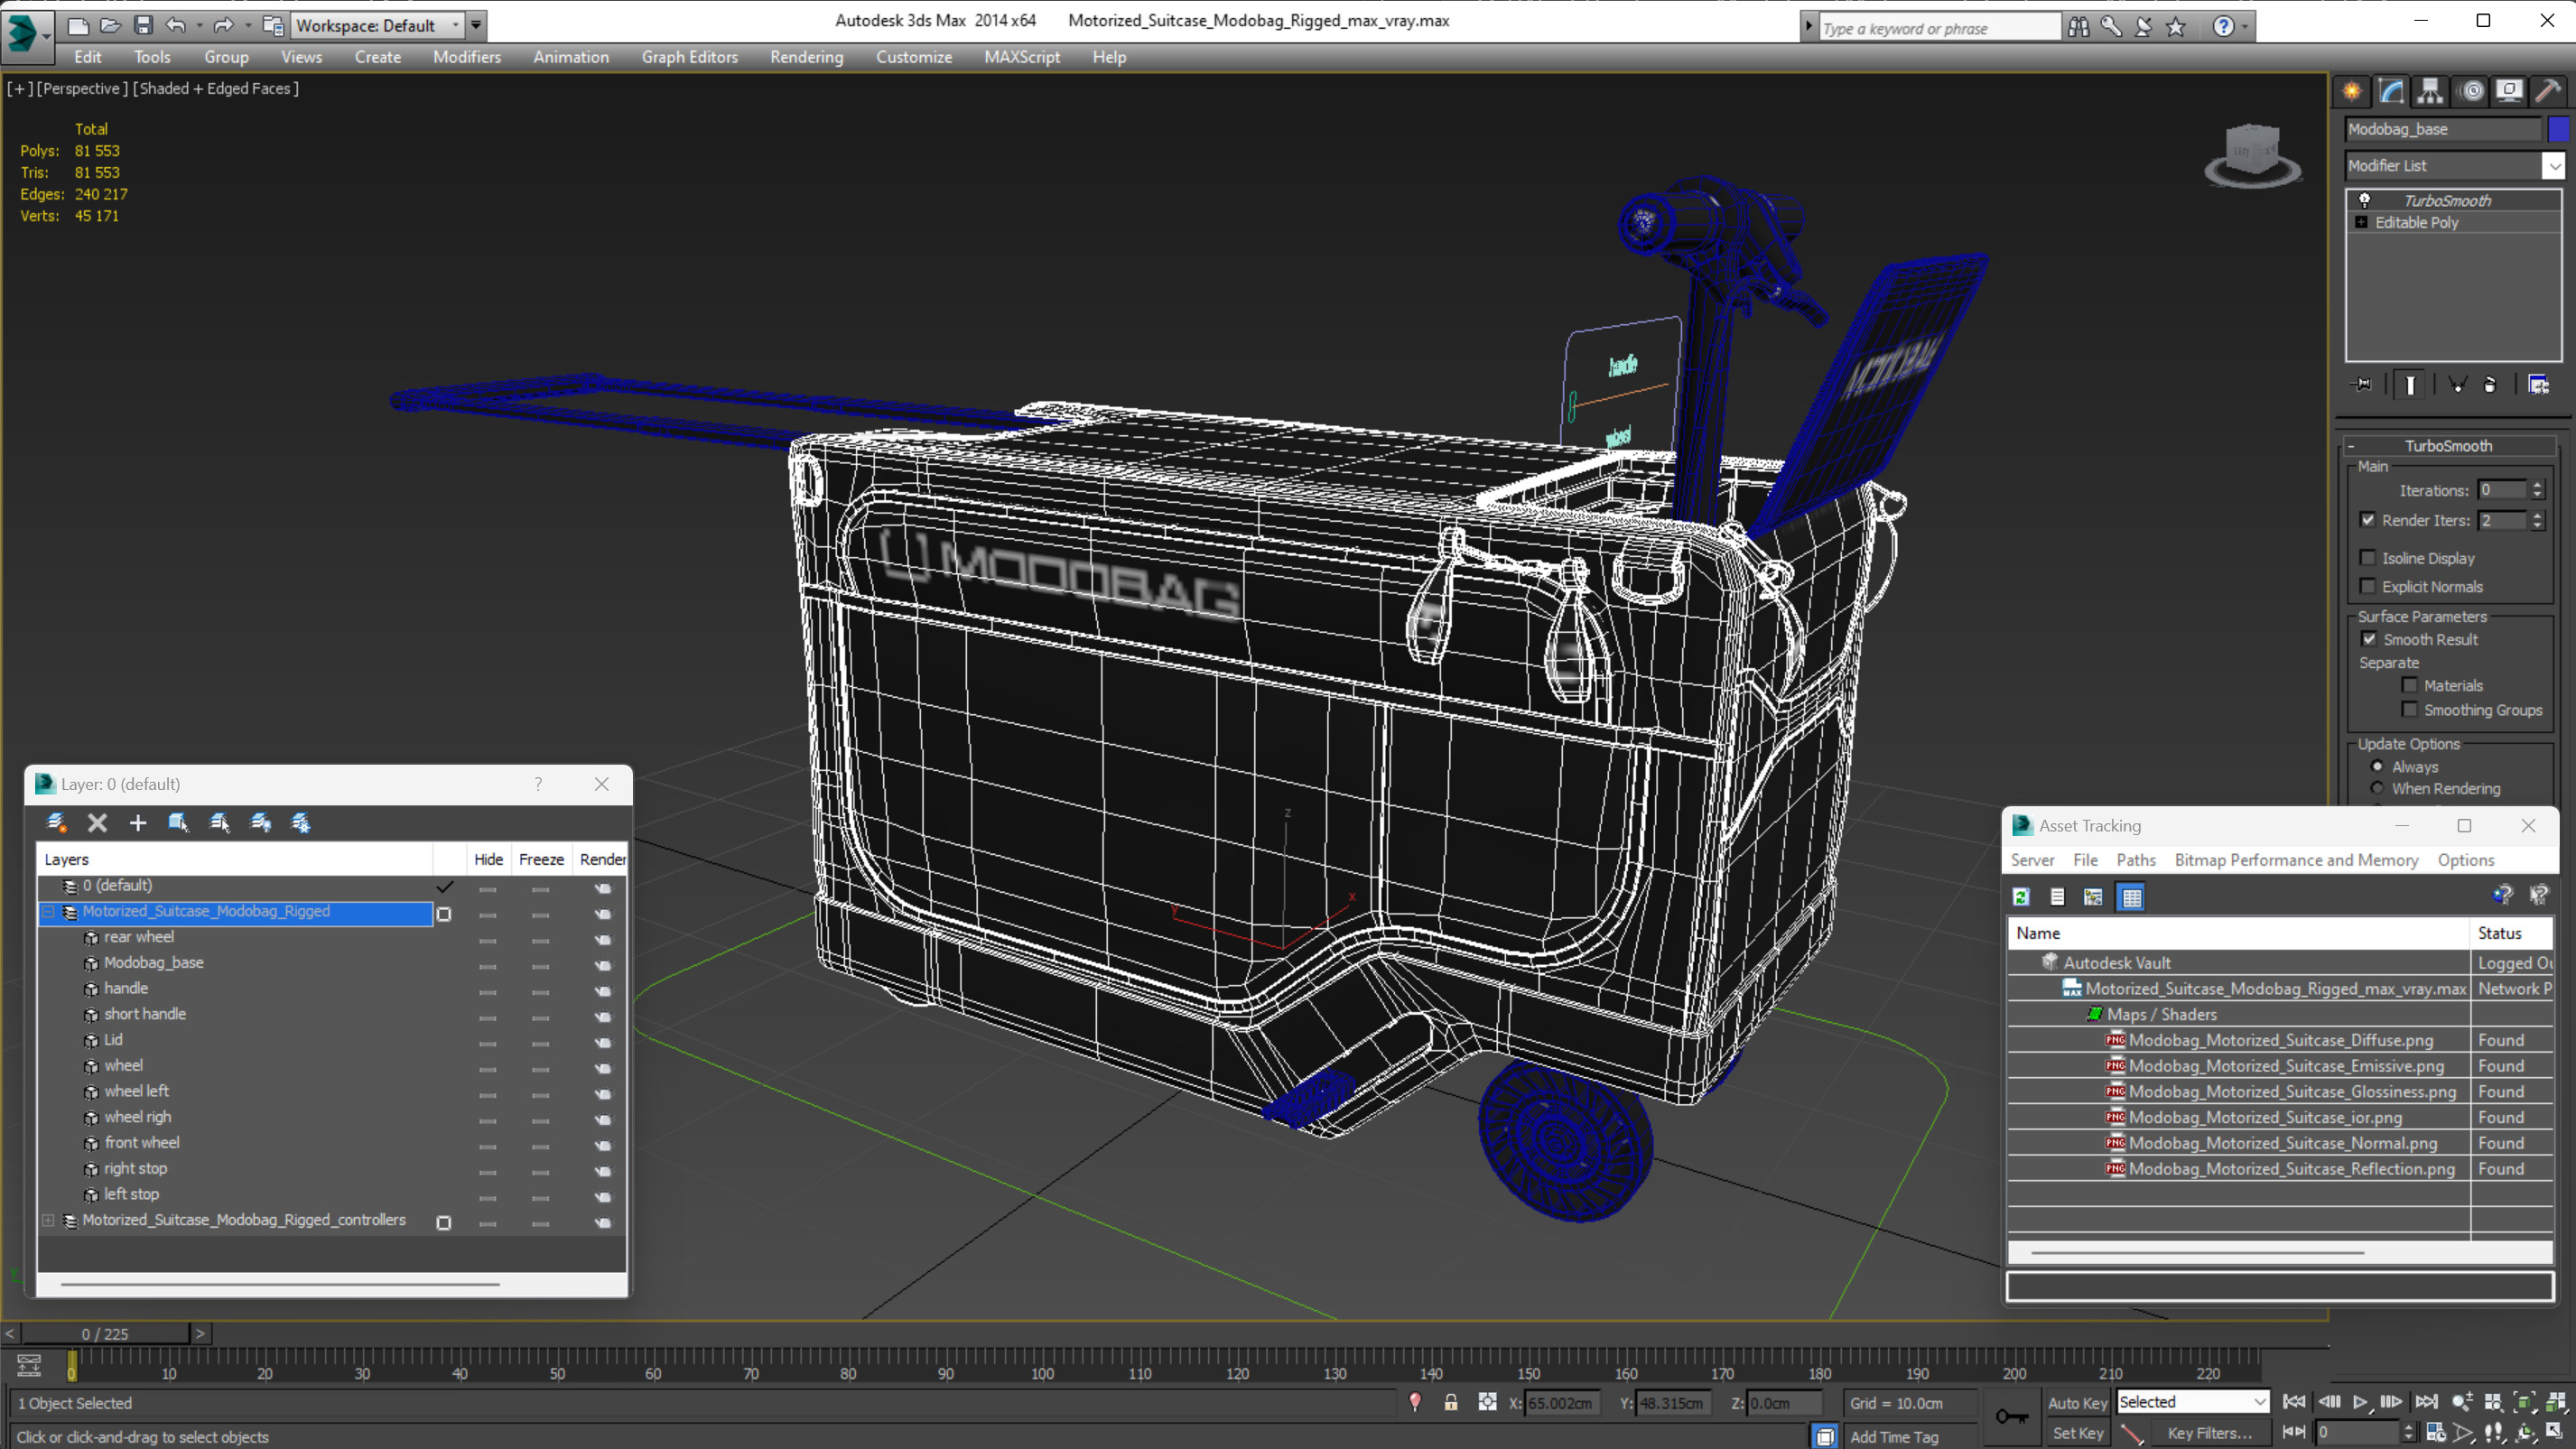Click the Set Keys large key icon

point(2011,1416)
